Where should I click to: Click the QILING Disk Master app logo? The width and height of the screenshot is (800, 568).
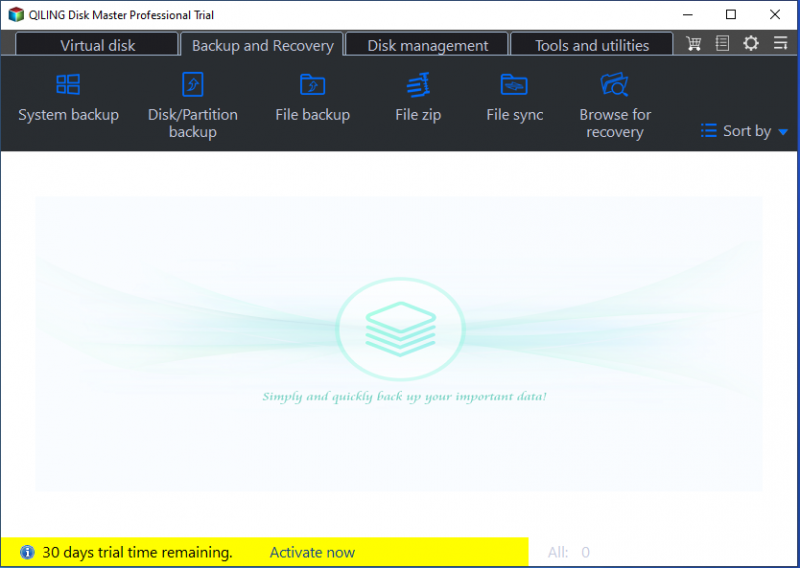[x=16, y=14]
